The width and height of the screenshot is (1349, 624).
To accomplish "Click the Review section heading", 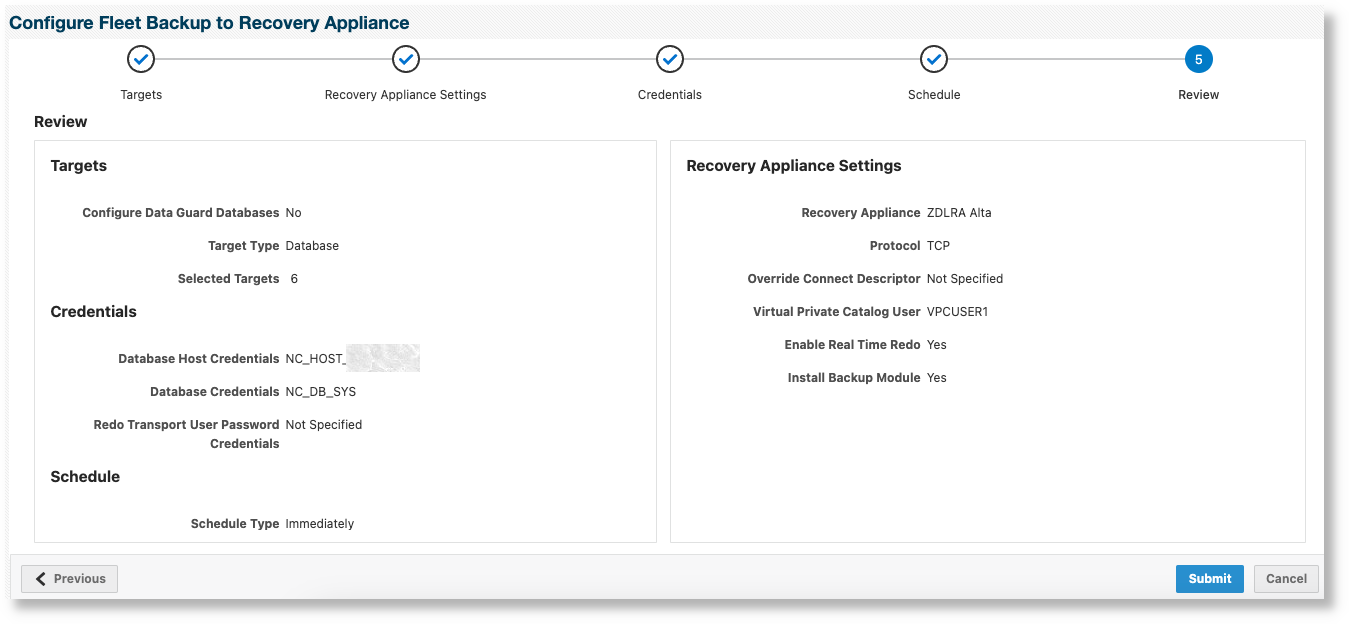I will (61, 122).
